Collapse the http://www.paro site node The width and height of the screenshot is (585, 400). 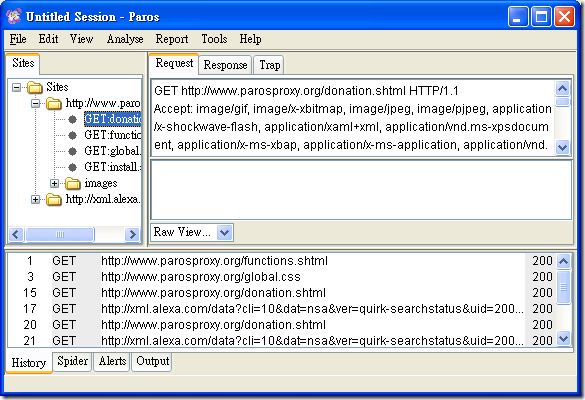pyautogui.click(x=35, y=103)
